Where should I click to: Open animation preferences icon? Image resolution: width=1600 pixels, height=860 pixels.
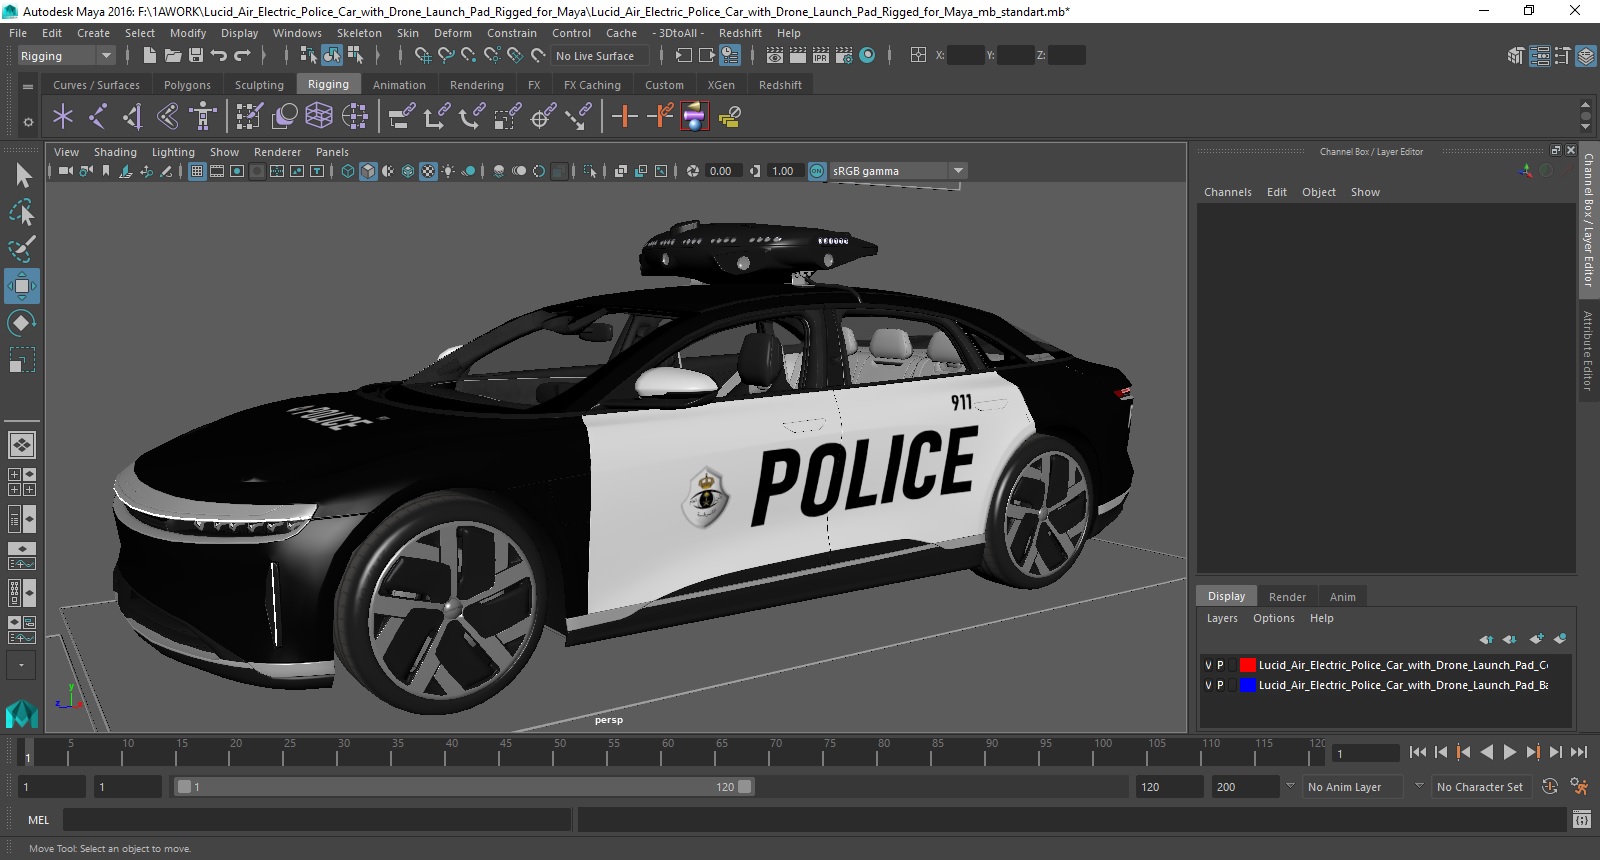pos(1579,787)
